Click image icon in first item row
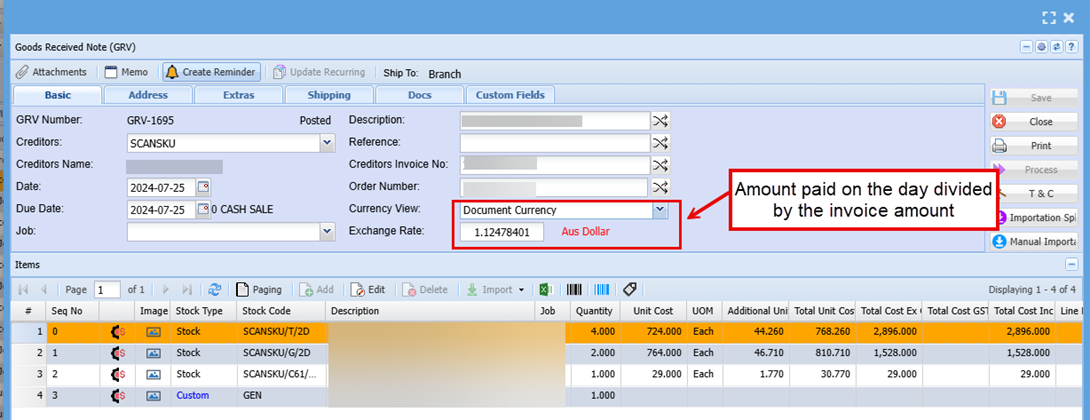 153,331
